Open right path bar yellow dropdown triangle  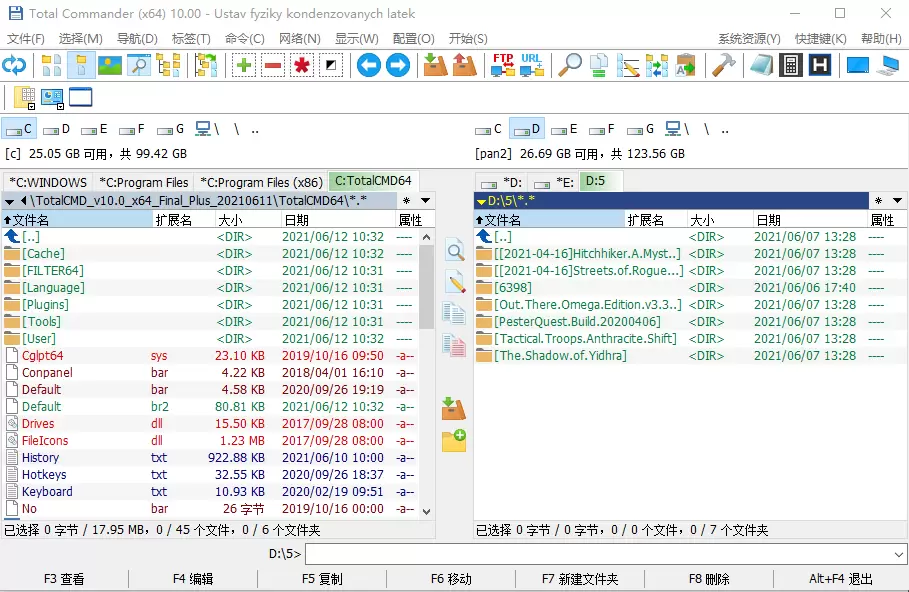(481, 202)
